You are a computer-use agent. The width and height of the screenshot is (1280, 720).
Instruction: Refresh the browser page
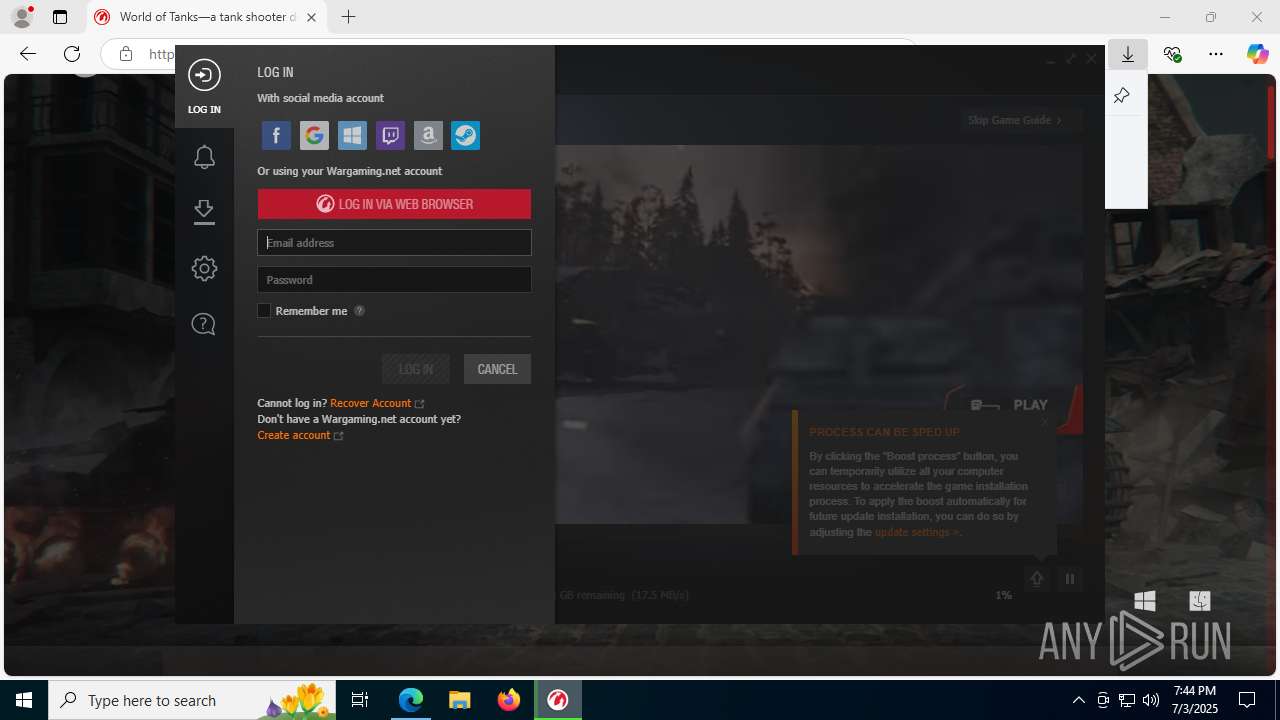(x=72, y=54)
